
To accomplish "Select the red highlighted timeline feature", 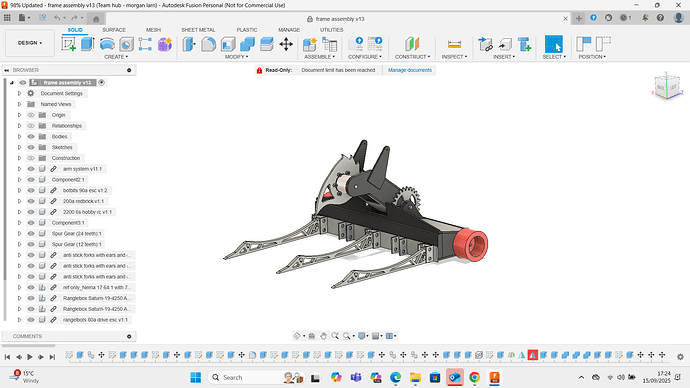I will tap(532, 355).
